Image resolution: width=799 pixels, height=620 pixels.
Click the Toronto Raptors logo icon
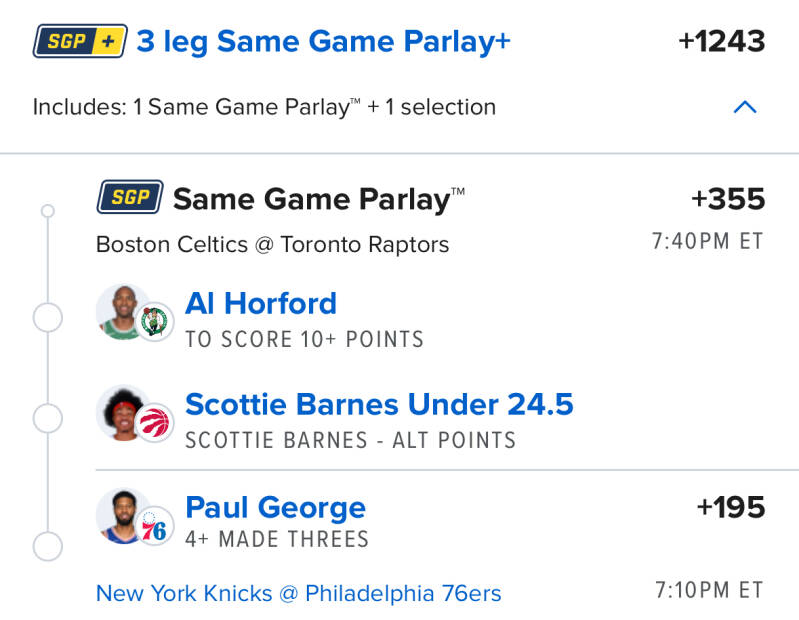click(x=155, y=423)
